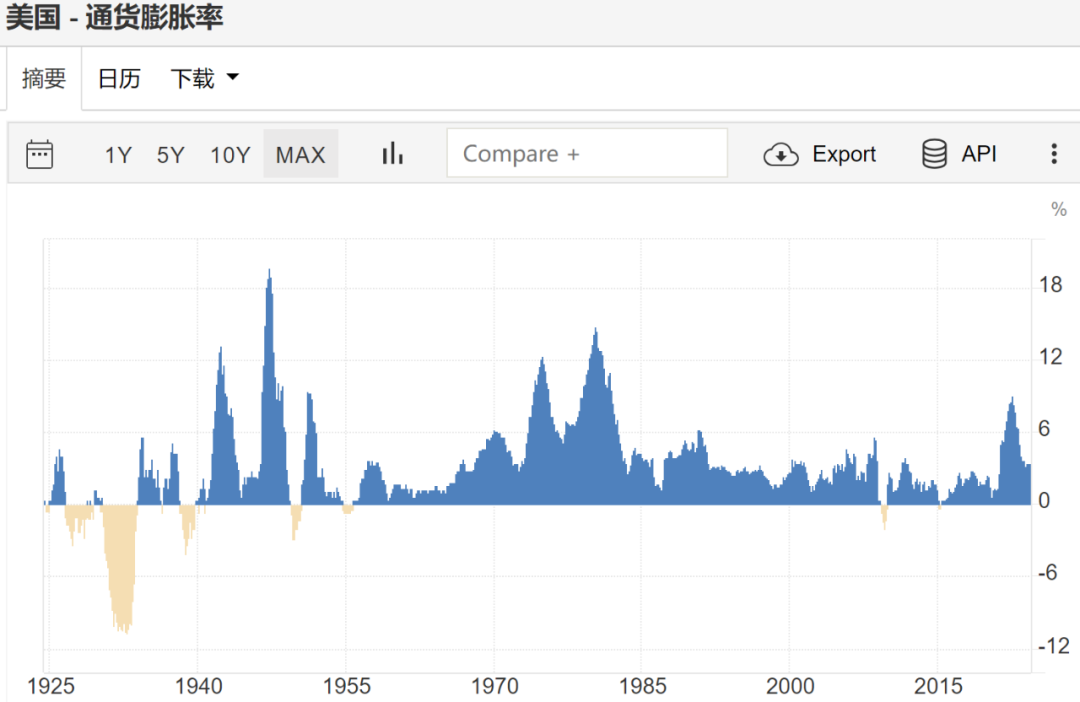Click the % unit label
This screenshot has width=1080, height=702.
(x=1059, y=209)
